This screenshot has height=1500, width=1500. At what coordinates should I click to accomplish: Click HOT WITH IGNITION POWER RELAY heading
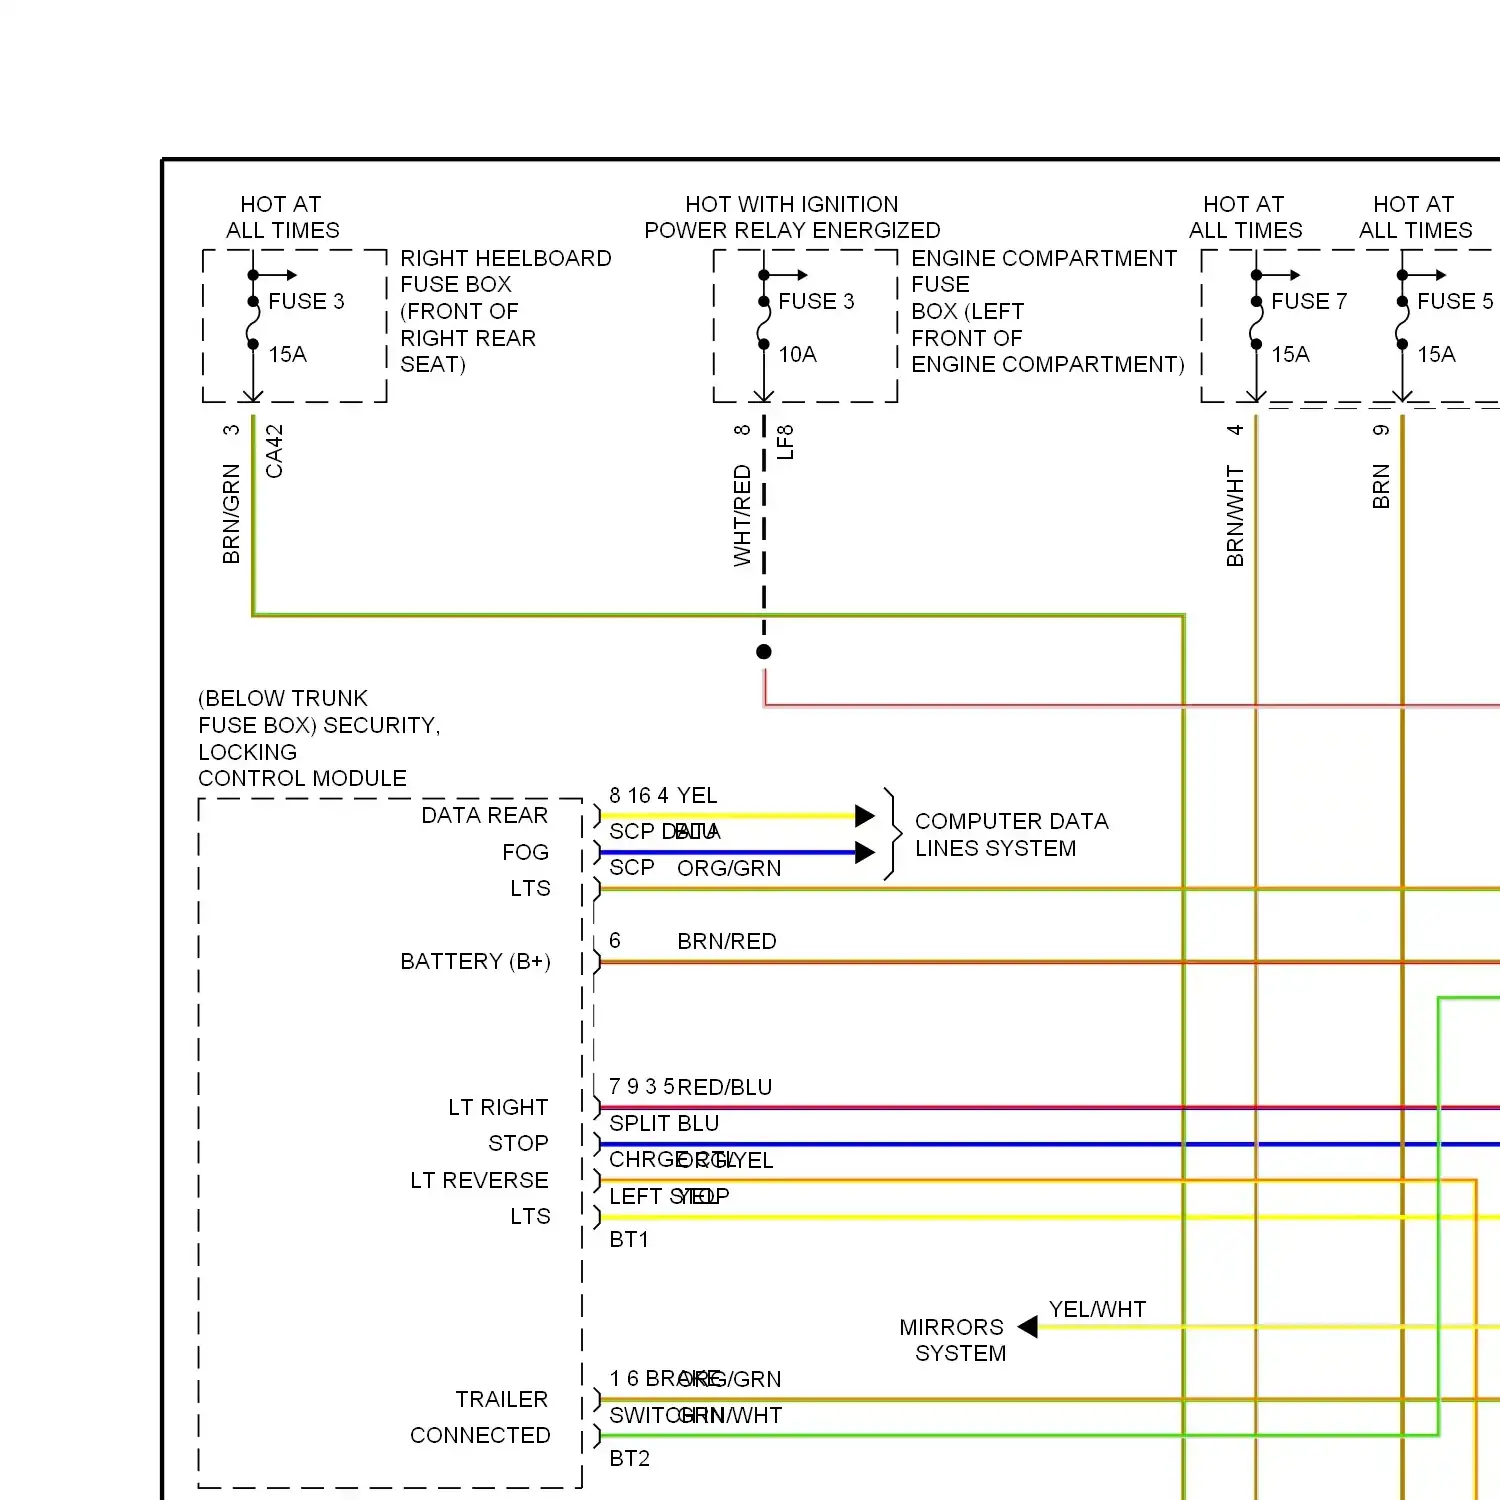click(792, 217)
